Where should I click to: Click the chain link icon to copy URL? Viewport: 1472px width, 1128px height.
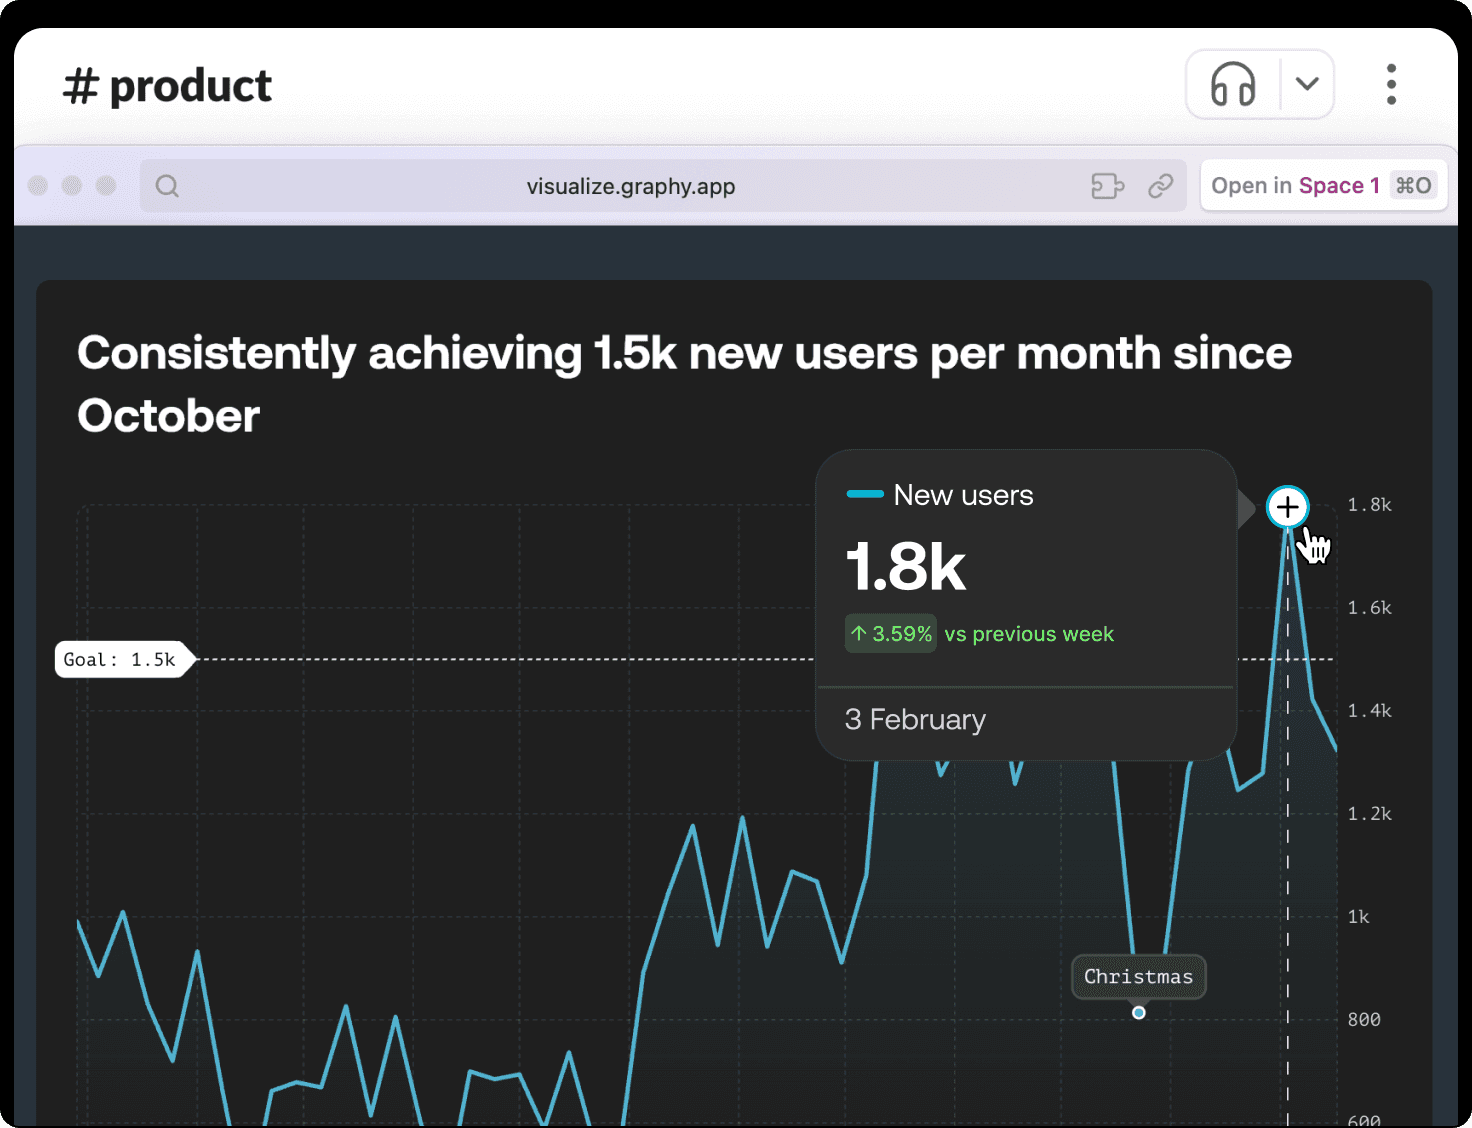click(1160, 186)
